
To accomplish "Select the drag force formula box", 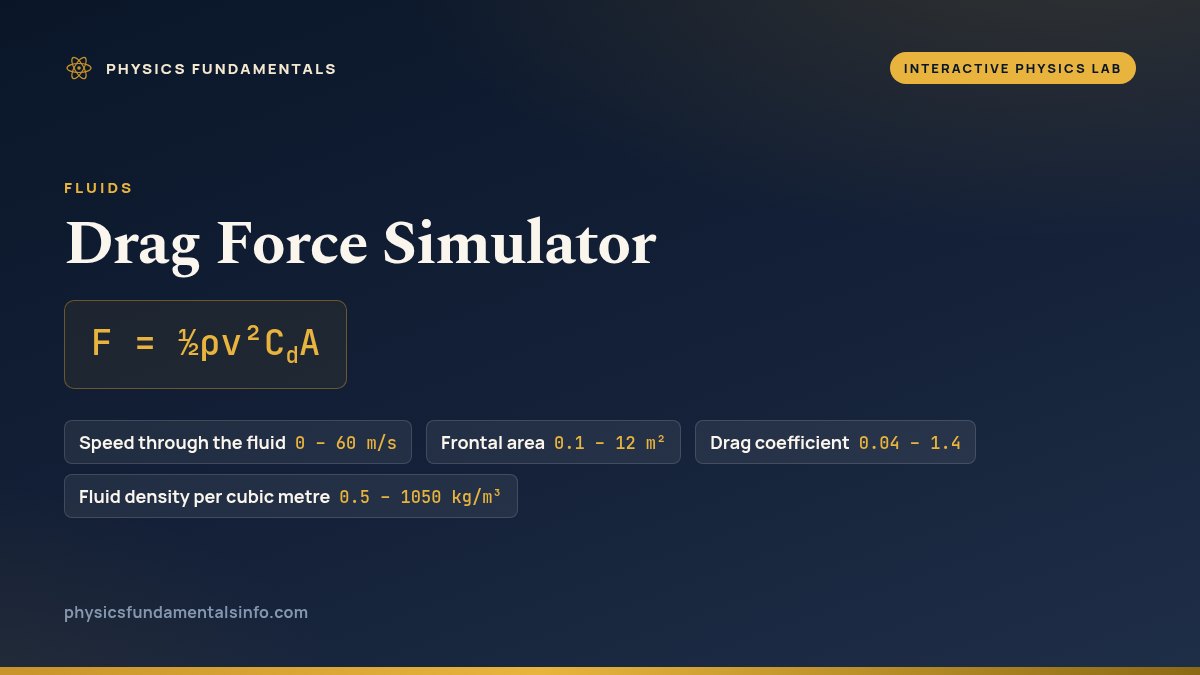I will (205, 344).
